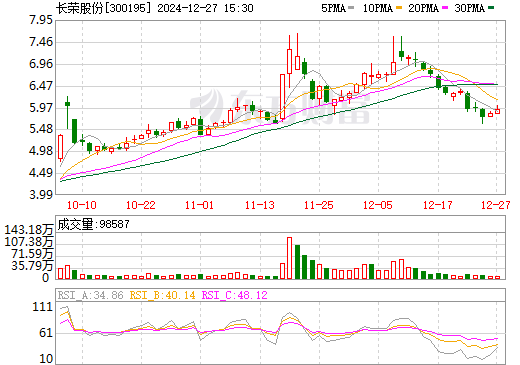The image size is (520, 365).
Task: Click the RSI_C:48.12 indicator label
Action: coord(235,295)
